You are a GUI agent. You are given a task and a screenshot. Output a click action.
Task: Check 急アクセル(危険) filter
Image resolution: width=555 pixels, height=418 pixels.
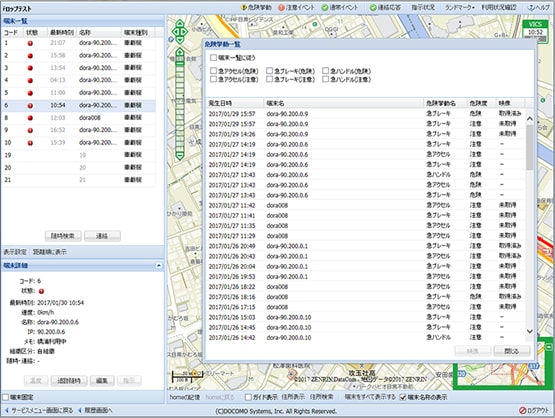click(x=213, y=70)
